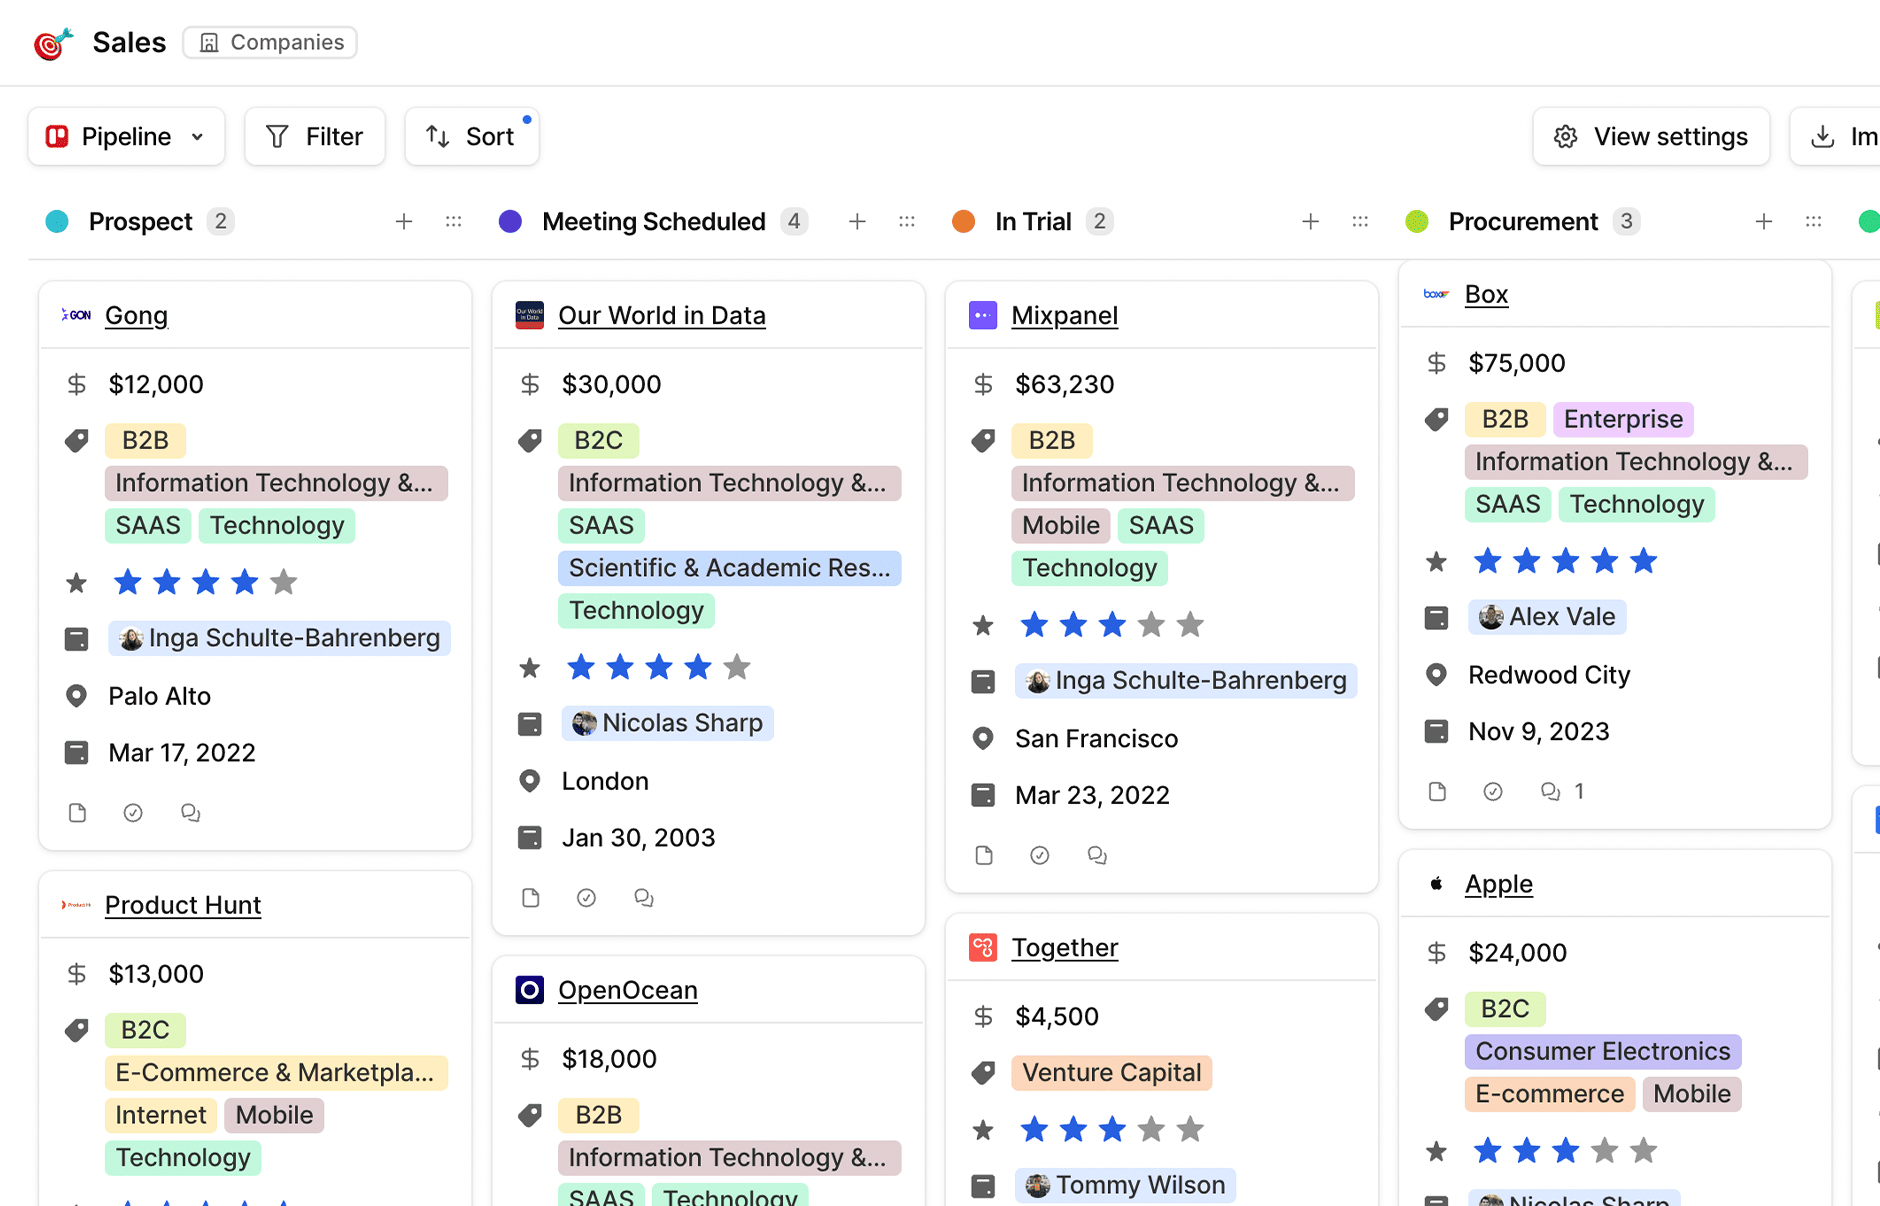Click Venture Capital tag on Together card
Viewport: 1880px width, 1206px height.
[1111, 1073]
